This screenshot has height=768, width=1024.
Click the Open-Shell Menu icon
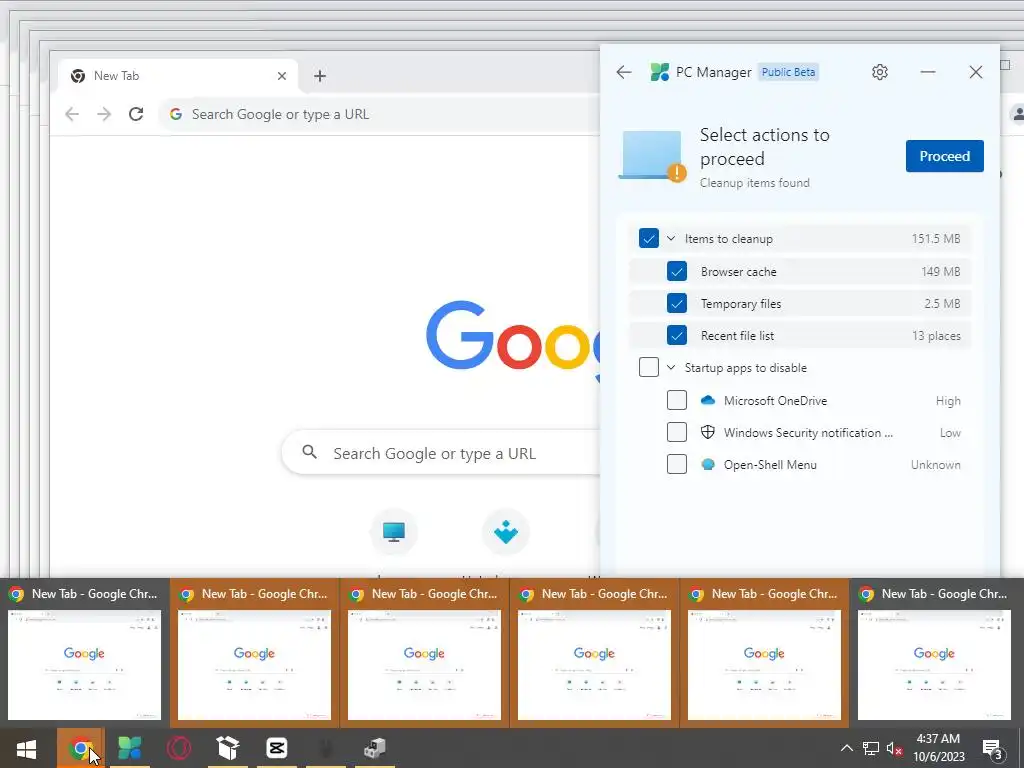(707, 464)
